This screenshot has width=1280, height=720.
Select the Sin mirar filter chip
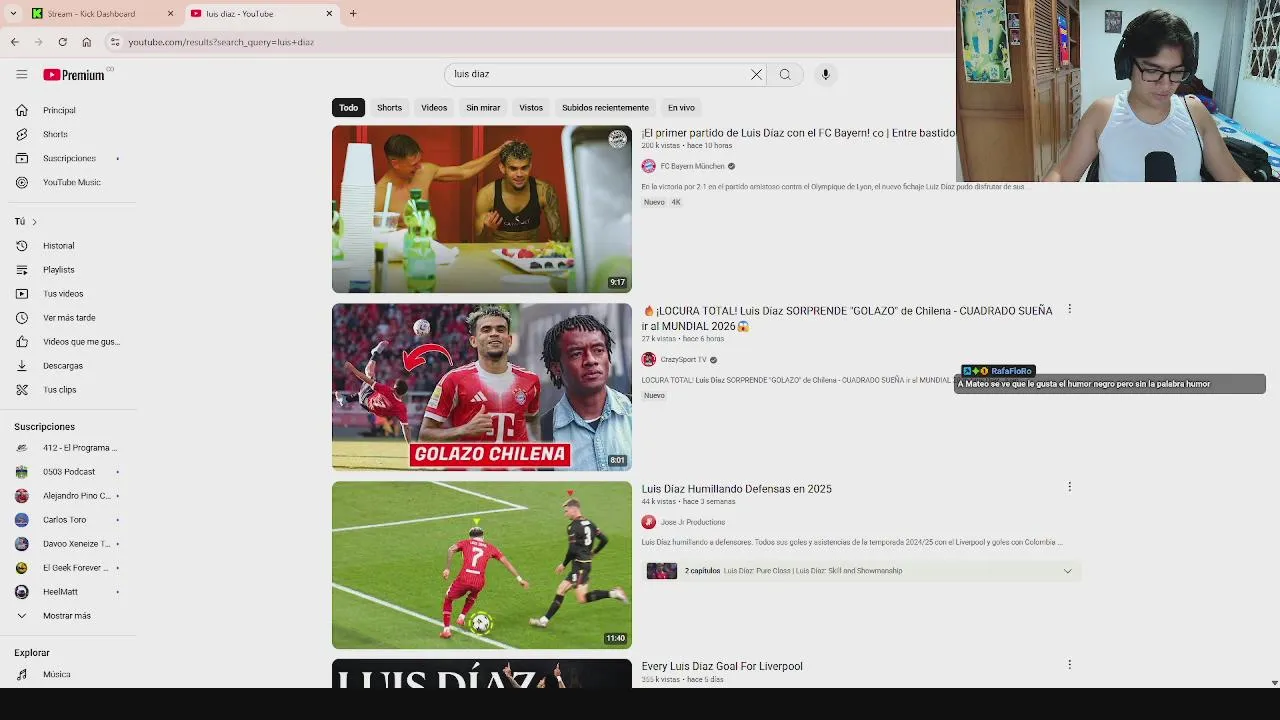point(483,107)
